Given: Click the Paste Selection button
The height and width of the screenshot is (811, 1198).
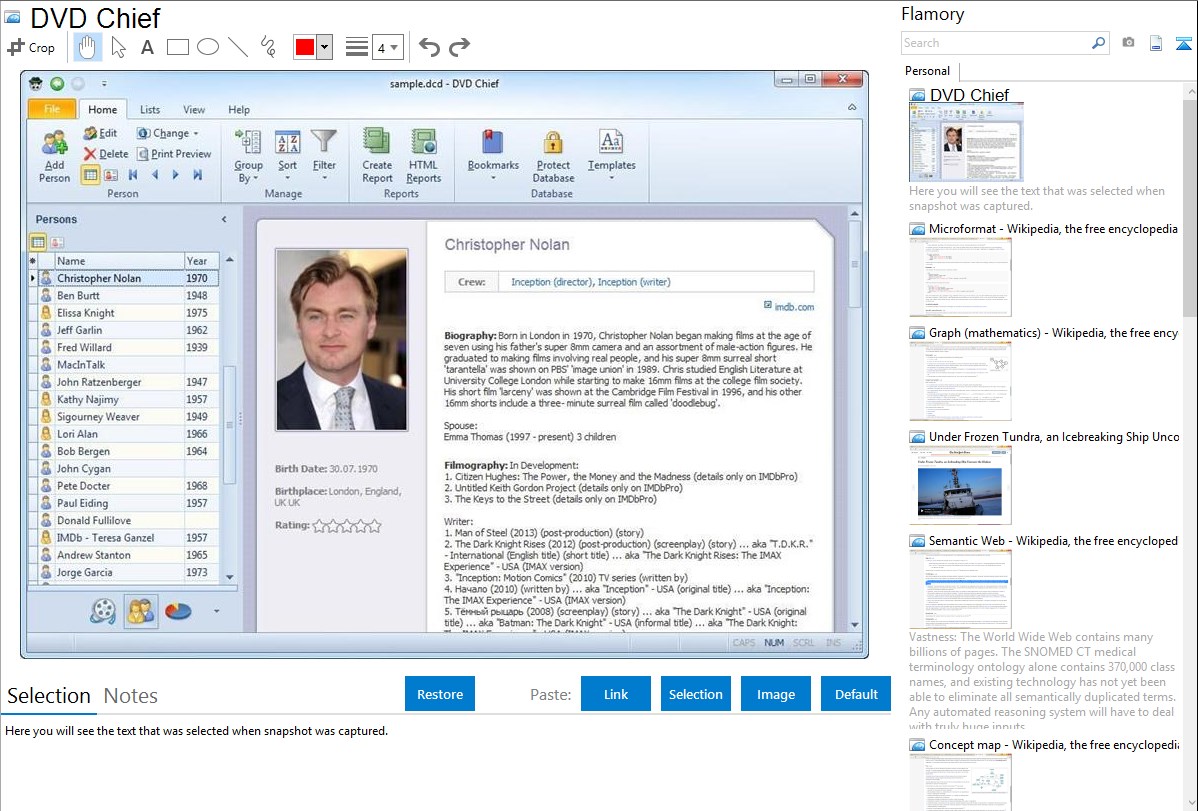Looking at the screenshot, I should pyautogui.click(x=696, y=694).
